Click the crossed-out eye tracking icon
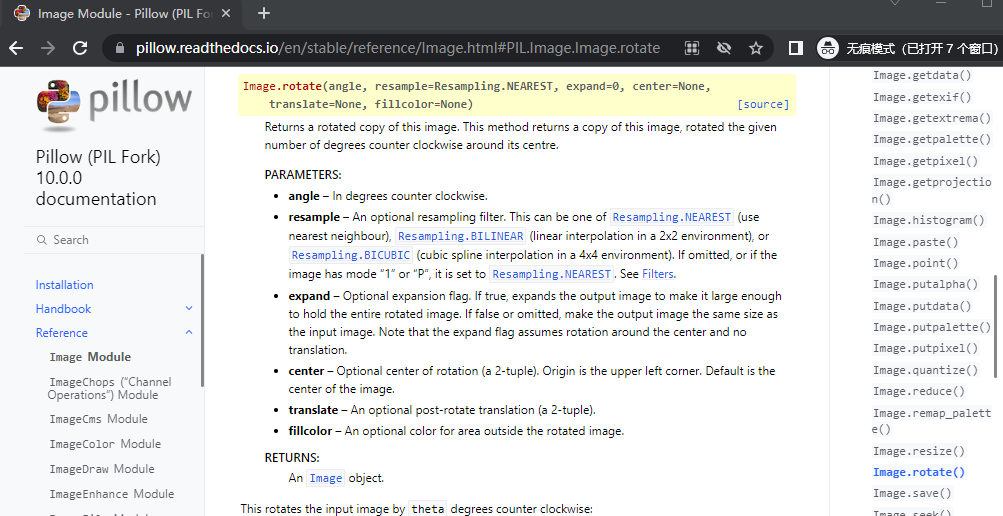Image resolution: width=1003 pixels, height=516 pixels. 724,48
